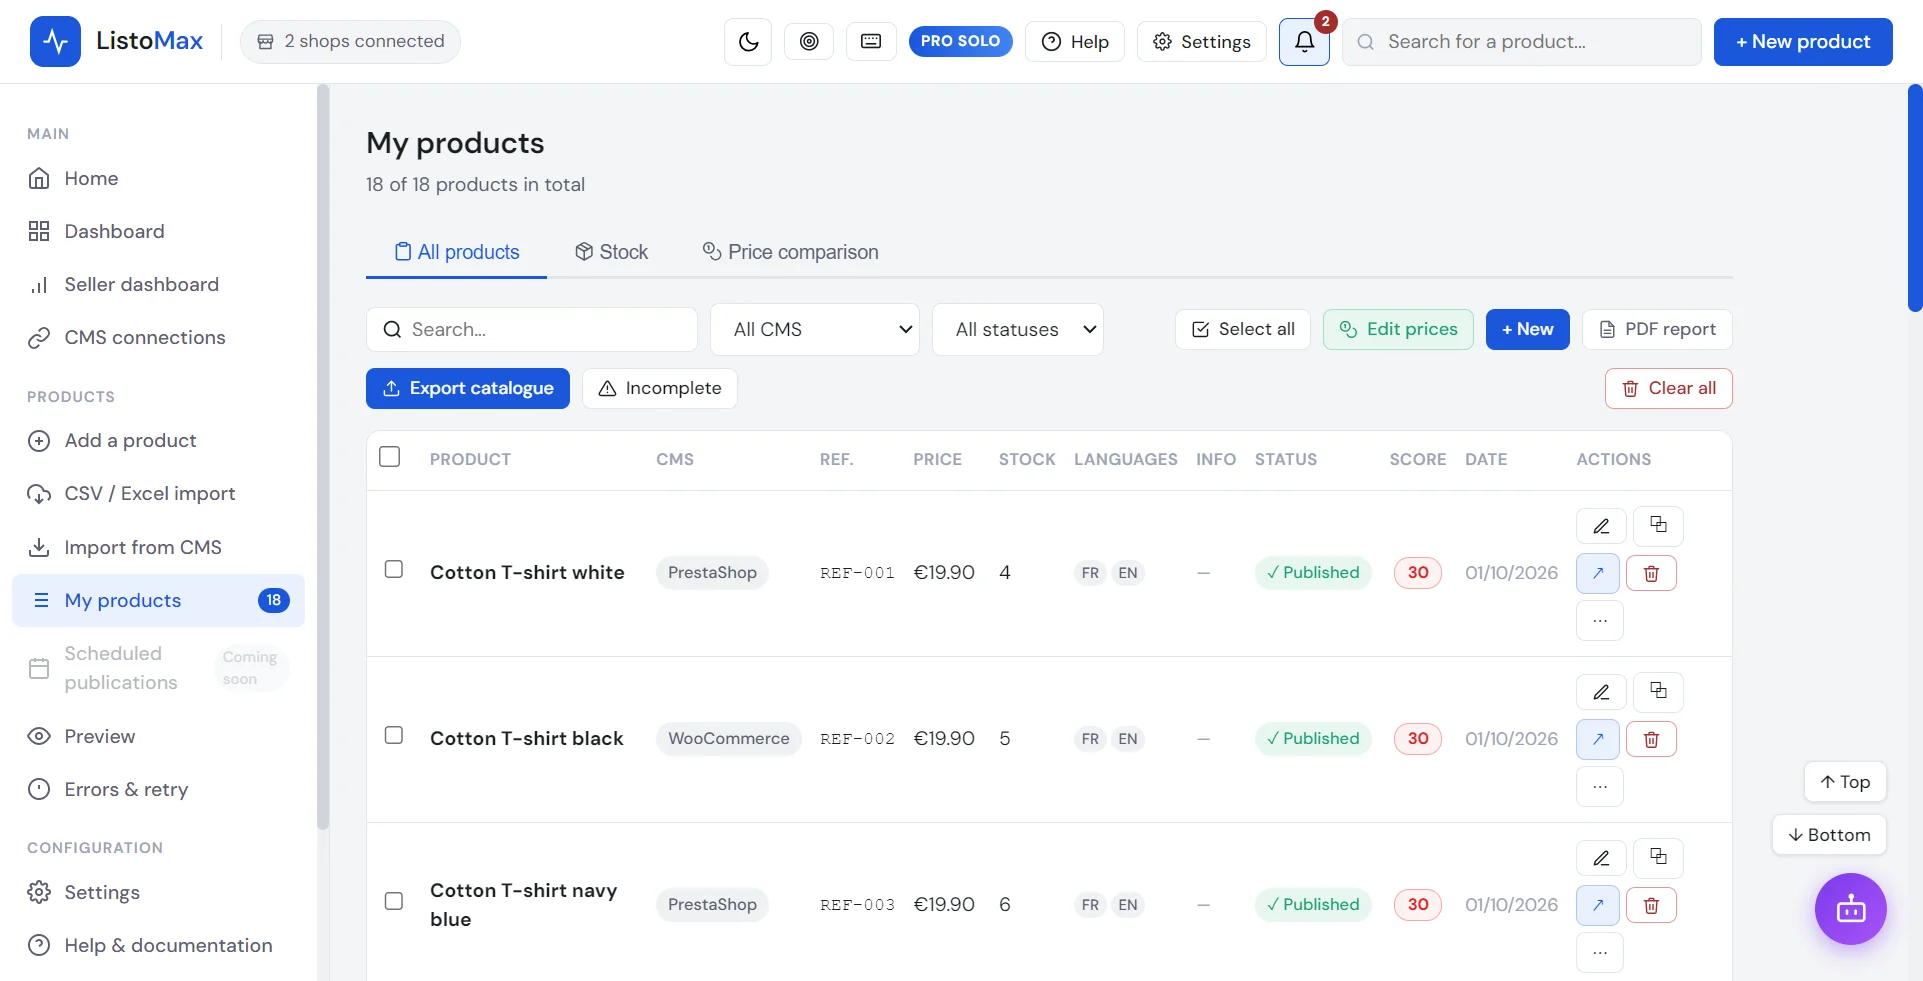Viewport: 1923px width, 981px height.
Task: Switch to the All products tab
Action: pyautogui.click(x=457, y=252)
